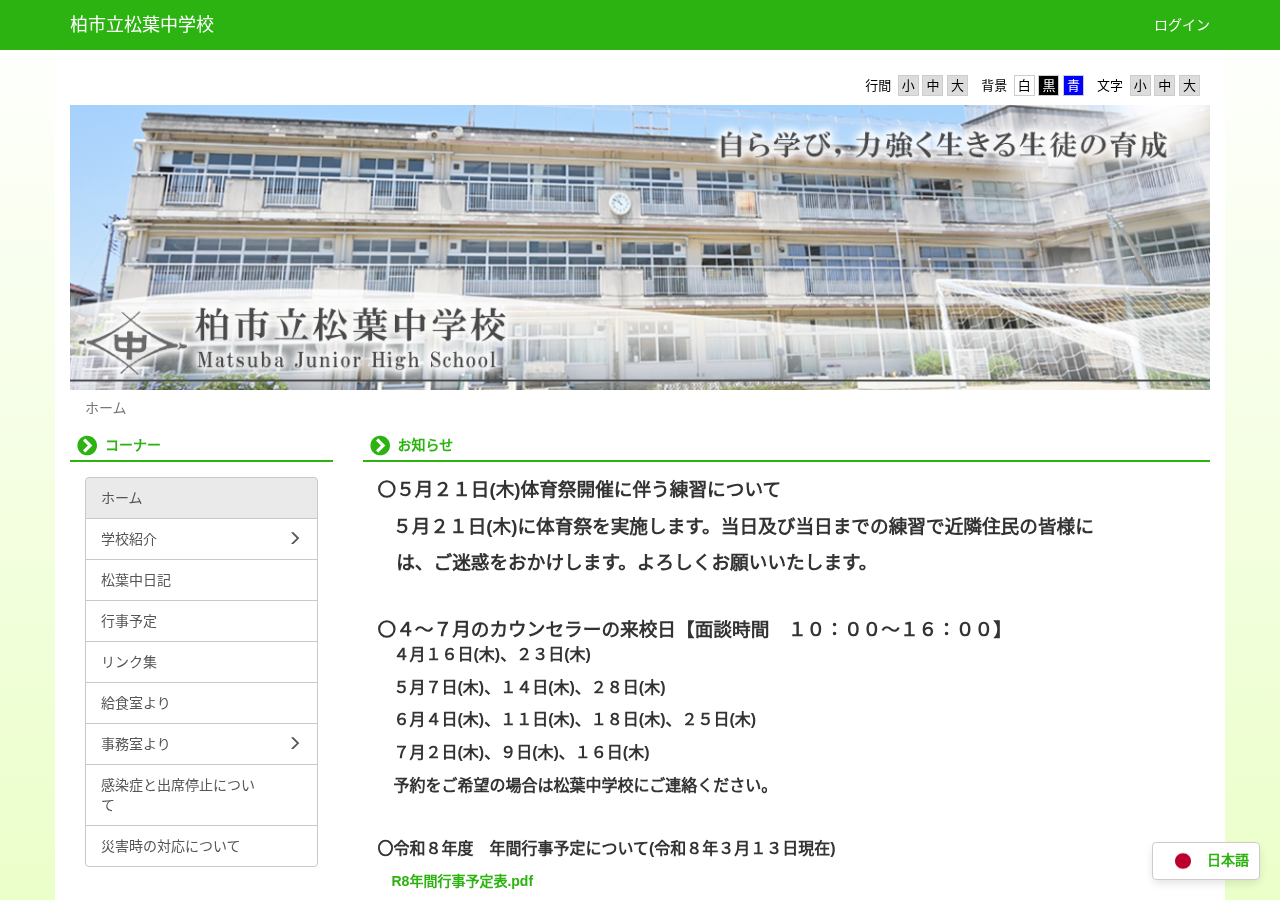This screenshot has height=900, width=1280.
Task: Click the line ５月７日(木)、１４日(木)、２８日(木)
Action: [530, 688]
